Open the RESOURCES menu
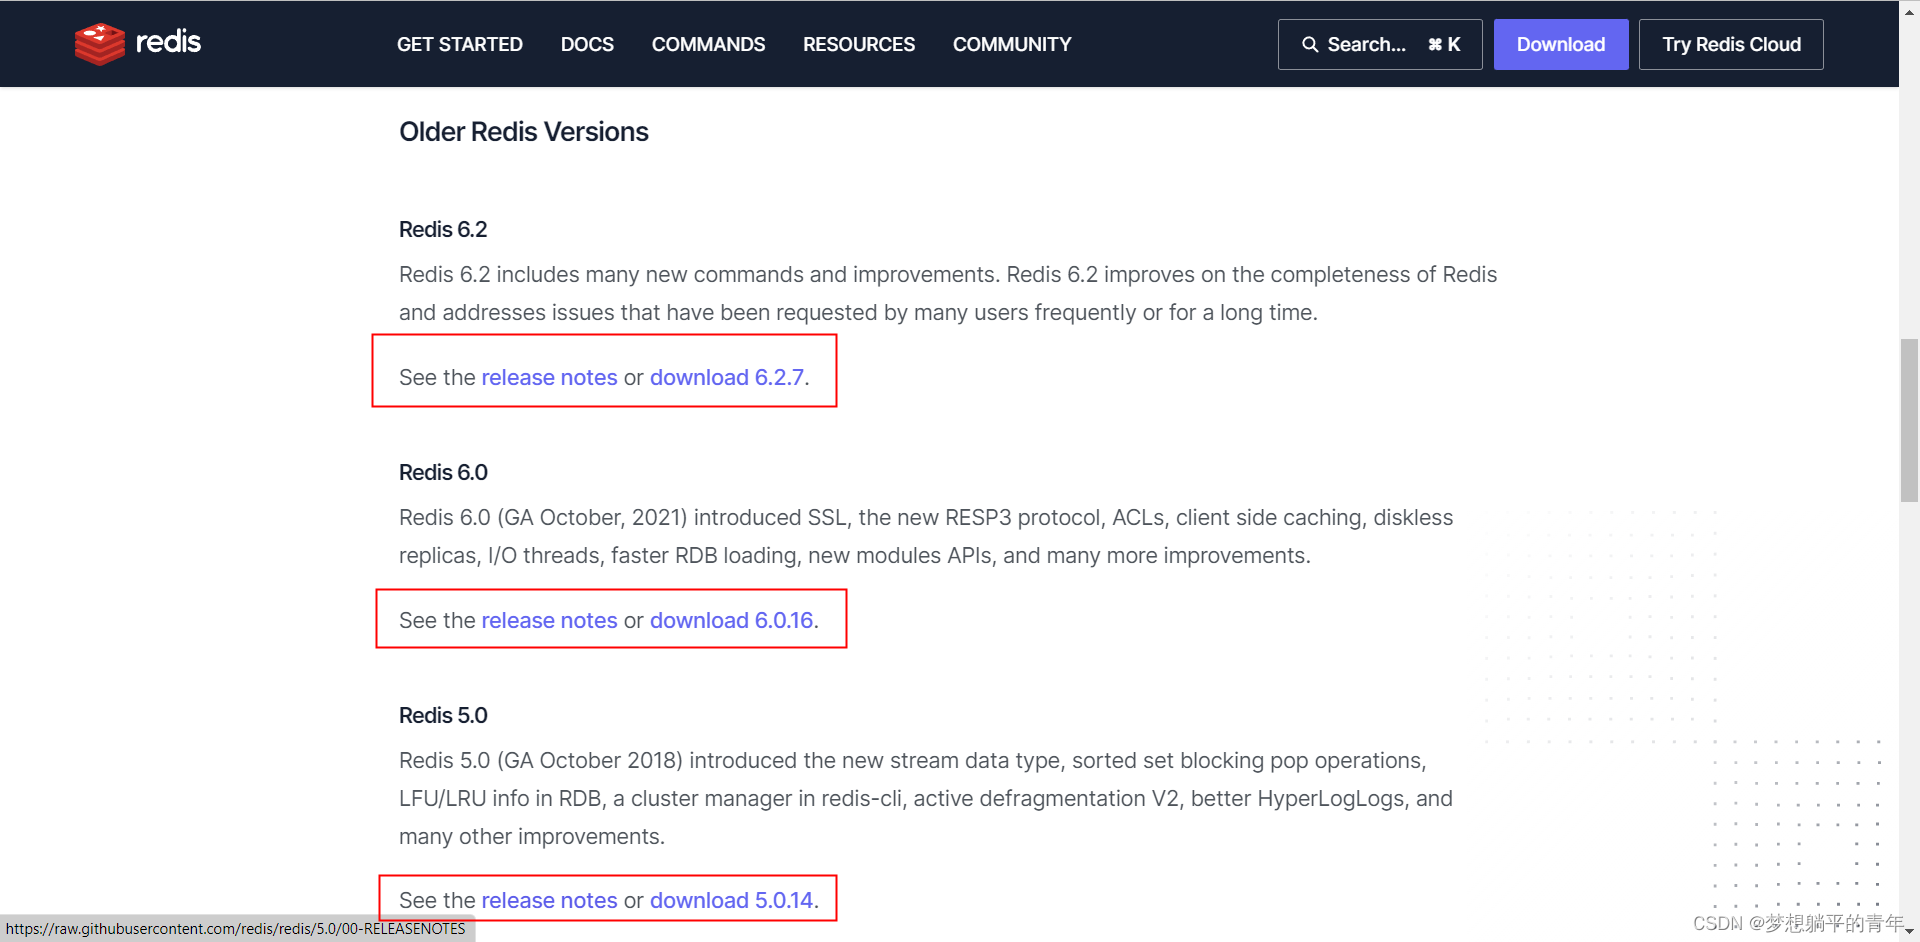This screenshot has width=1920, height=942. coord(859,45)
